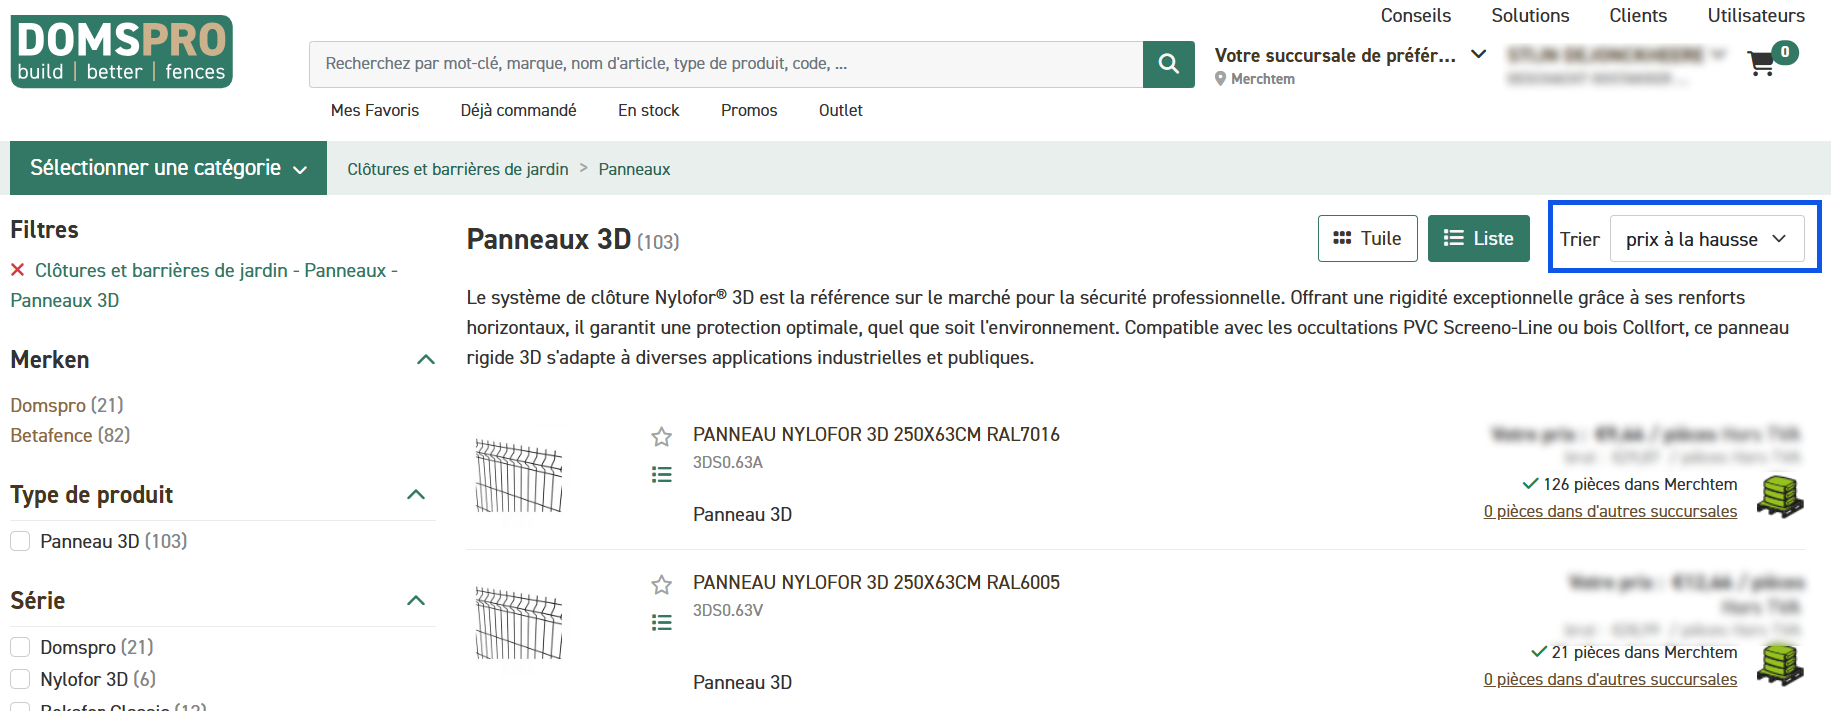The height and width of the screenshot is (711, 1831).
Task: Switch to Liste view
Action: coord(1478,239)
